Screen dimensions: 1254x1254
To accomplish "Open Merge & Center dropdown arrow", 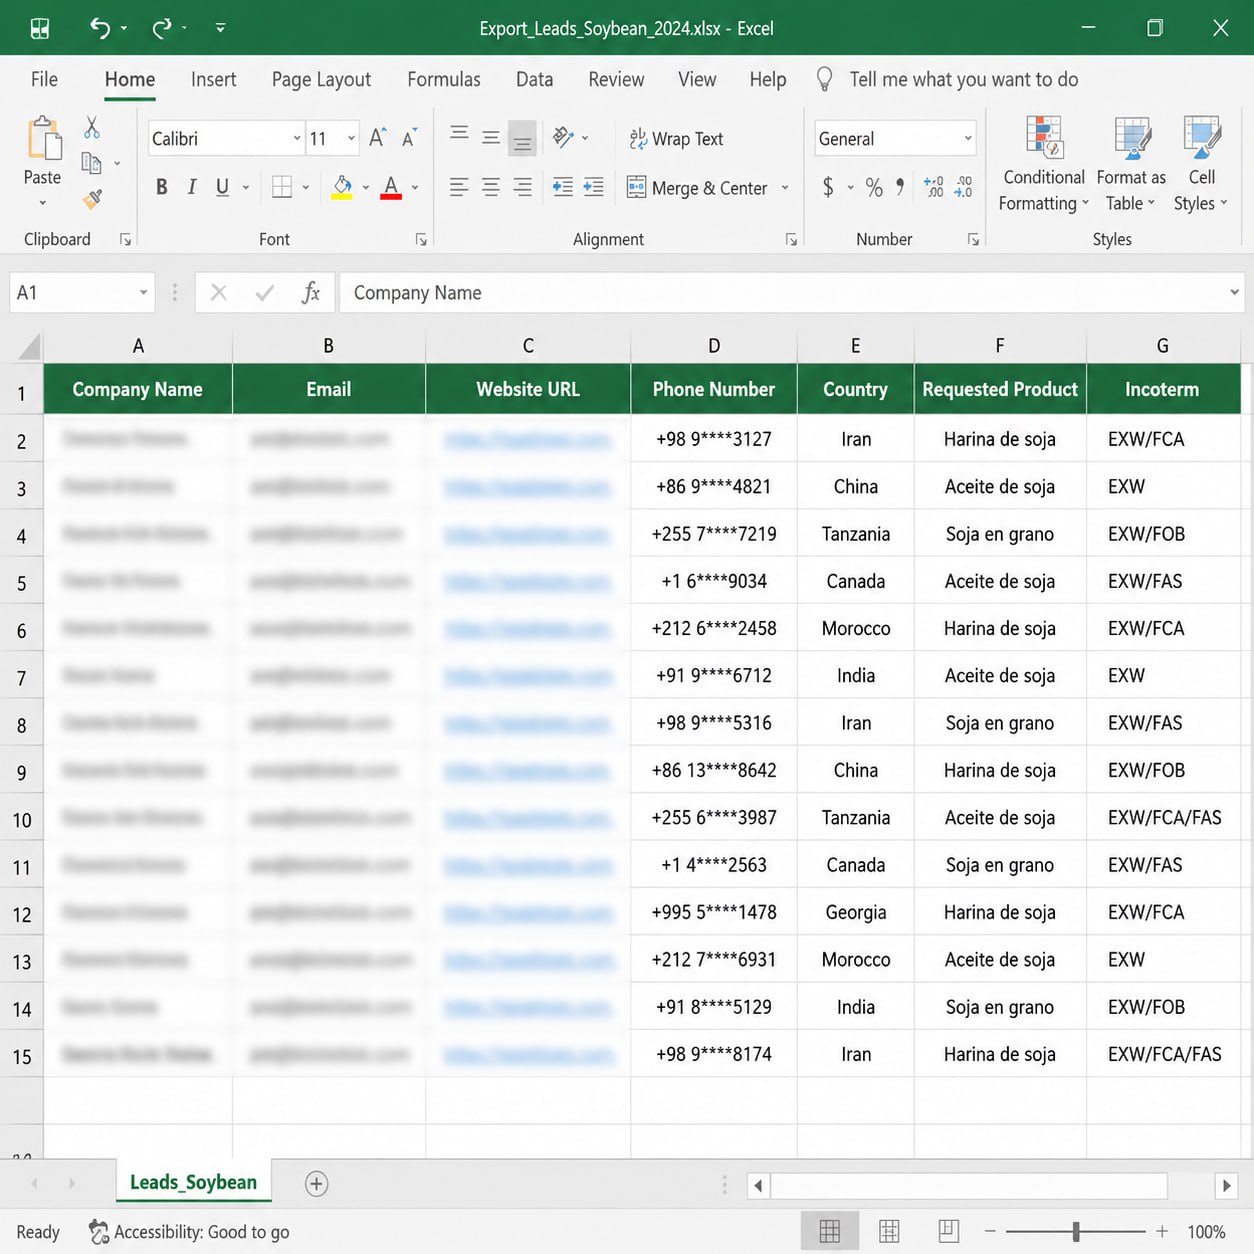I will [785, 188].
